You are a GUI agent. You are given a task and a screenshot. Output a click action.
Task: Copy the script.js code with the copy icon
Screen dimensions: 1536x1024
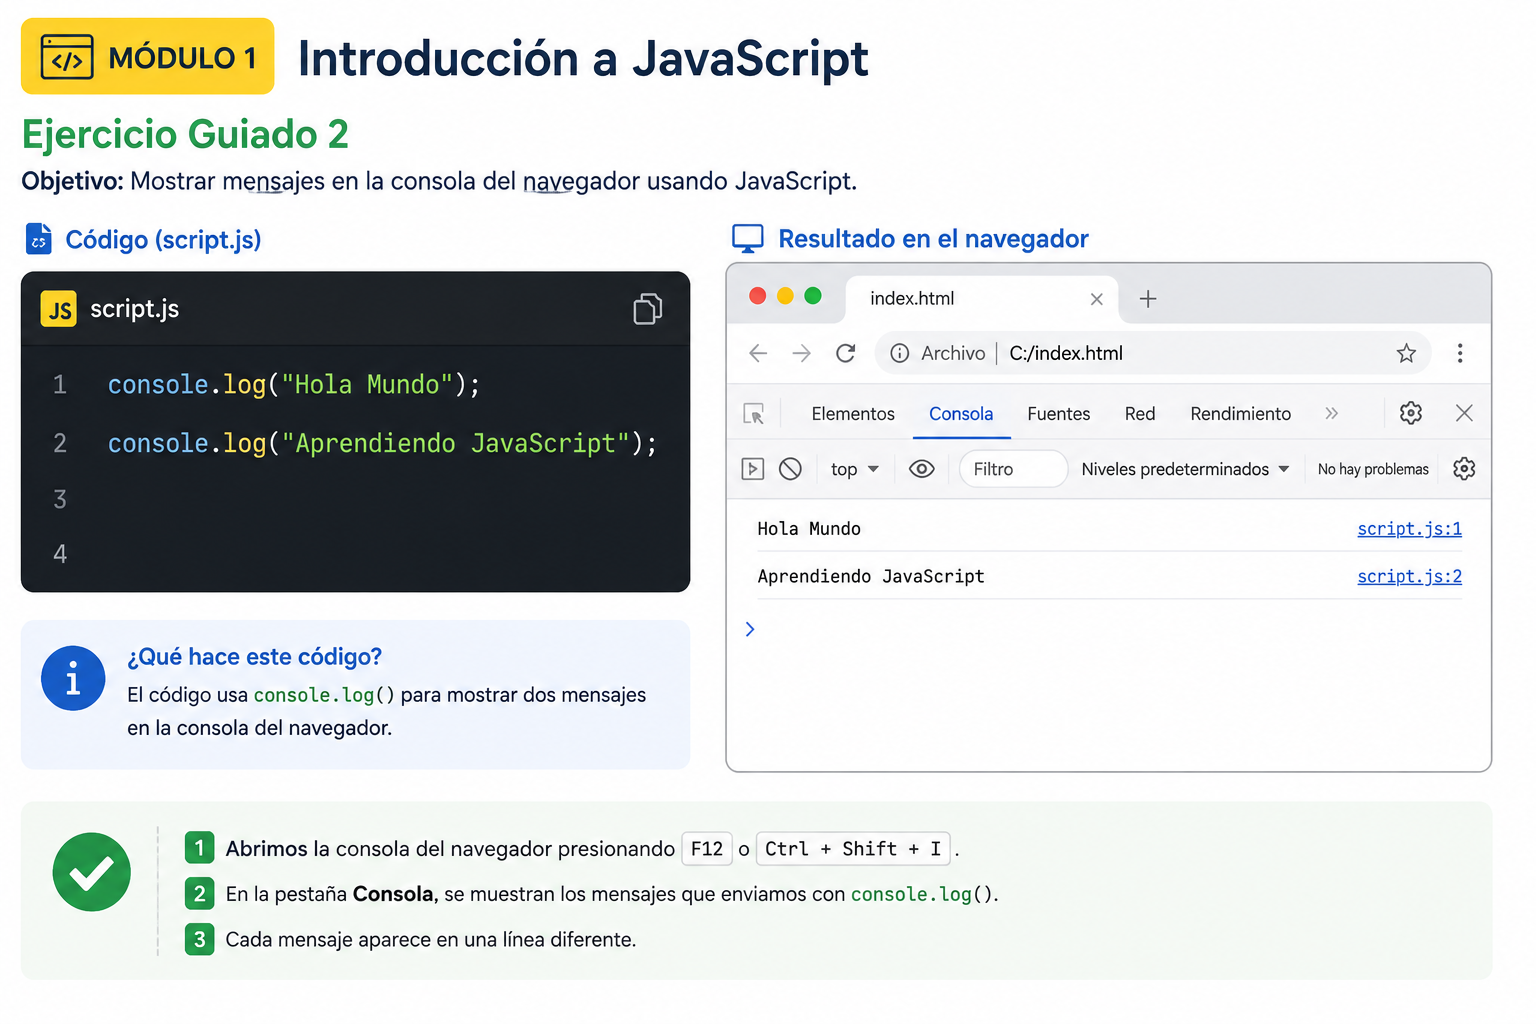pyautogui.click(x=648, y=309)
